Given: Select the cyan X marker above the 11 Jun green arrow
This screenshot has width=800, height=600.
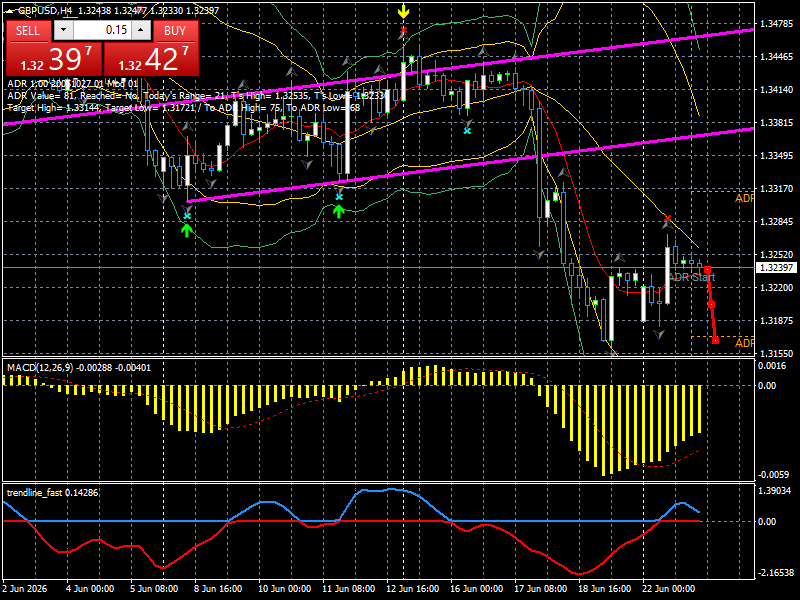Looking at the screenshot, I should [x=339, y=197].
